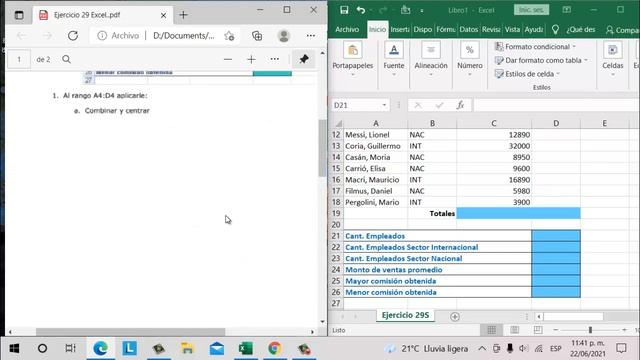Click the Compartir share button
Image resolution: width=640 pixels, height=360 pixels.
[622, 30]
